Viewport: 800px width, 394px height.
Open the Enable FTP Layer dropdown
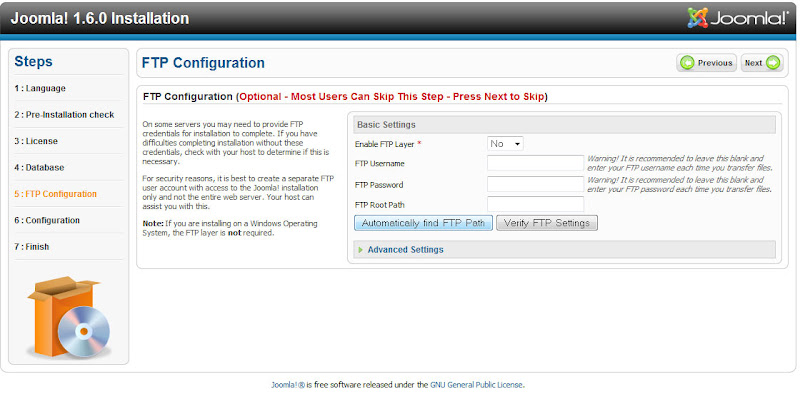point(505,144)
